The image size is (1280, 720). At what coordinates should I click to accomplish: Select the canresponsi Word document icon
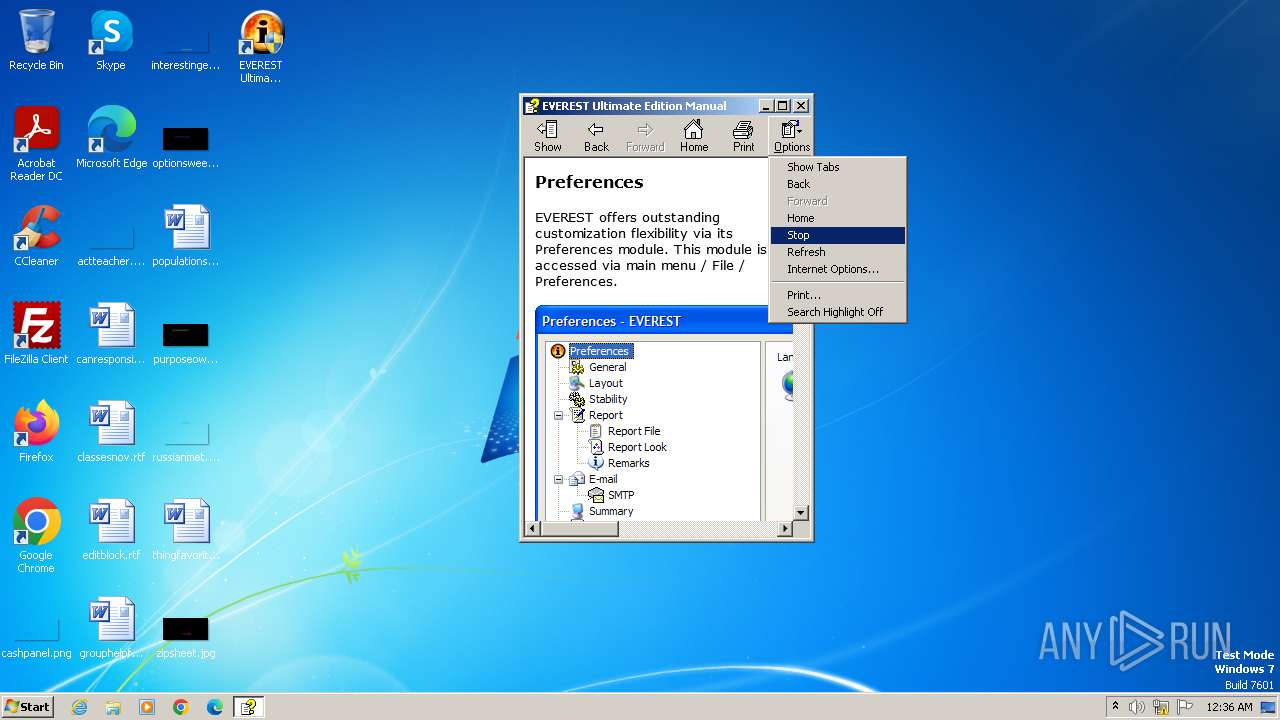click(x=111, y=334)
